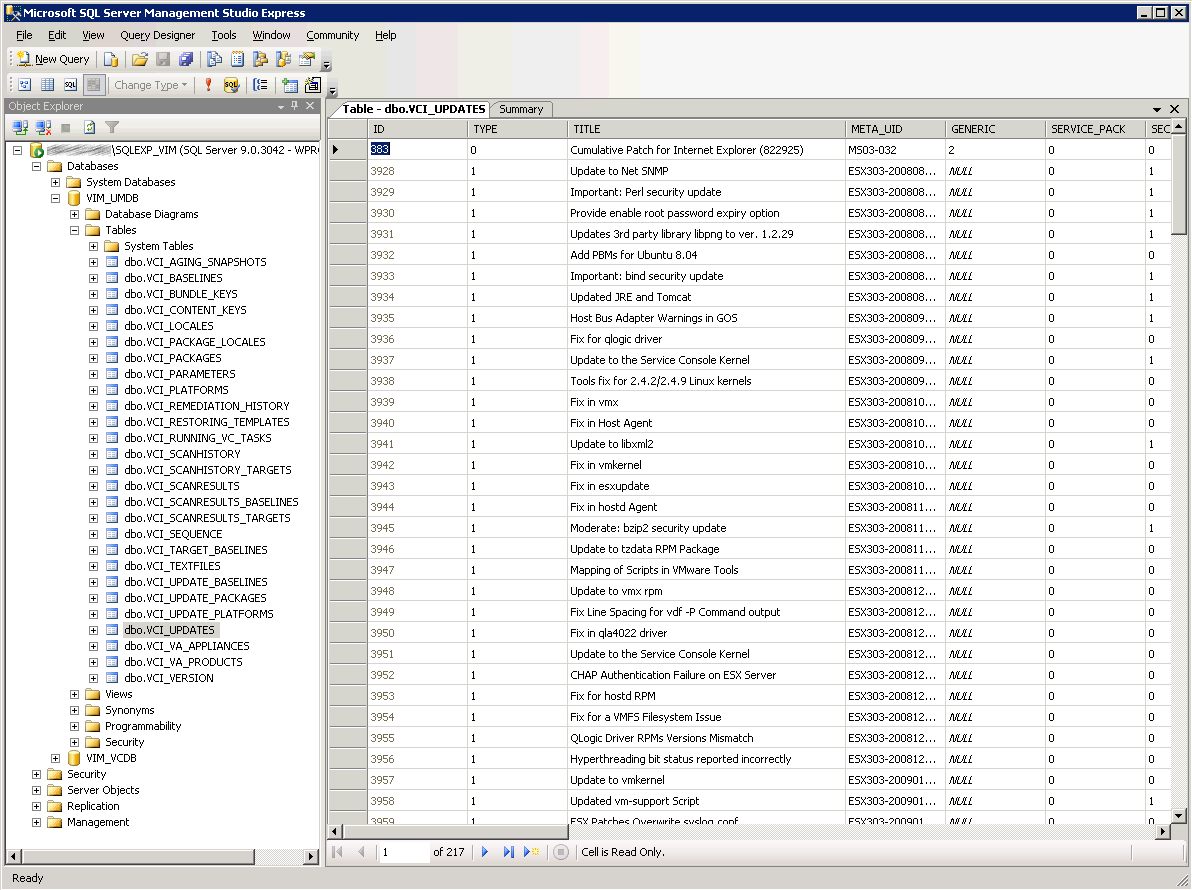Open the Tools menu
Viewport: 1192px width, 890px height.
coord(224,35)
